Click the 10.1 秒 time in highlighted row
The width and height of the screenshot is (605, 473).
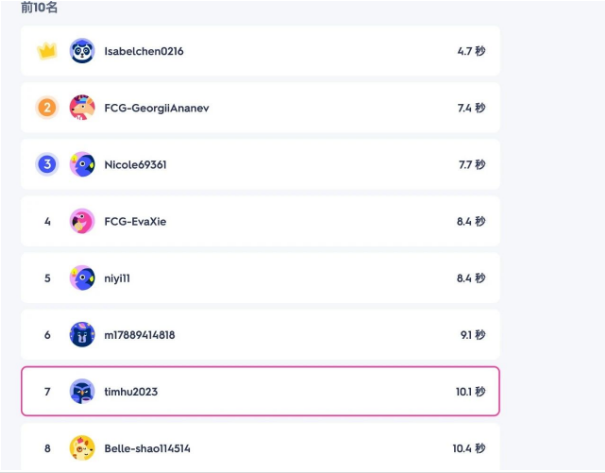click(x=470, y=392)
